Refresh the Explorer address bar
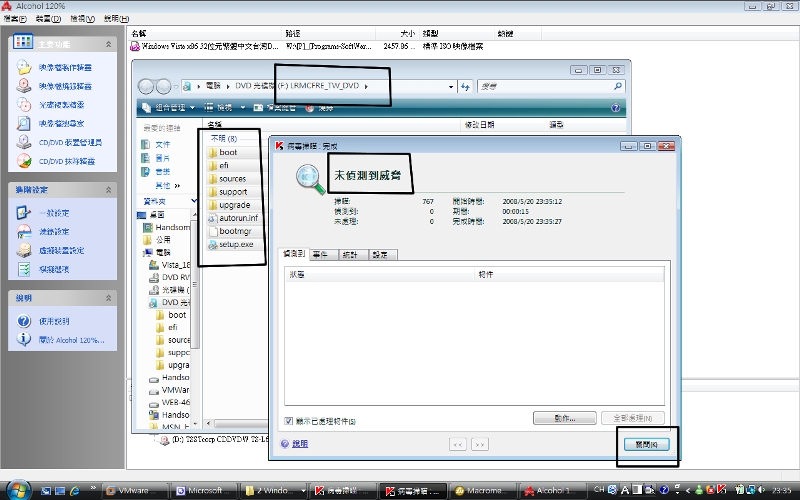Image resolution: width=800 pixels, height=500 pixels. point(465,87)
